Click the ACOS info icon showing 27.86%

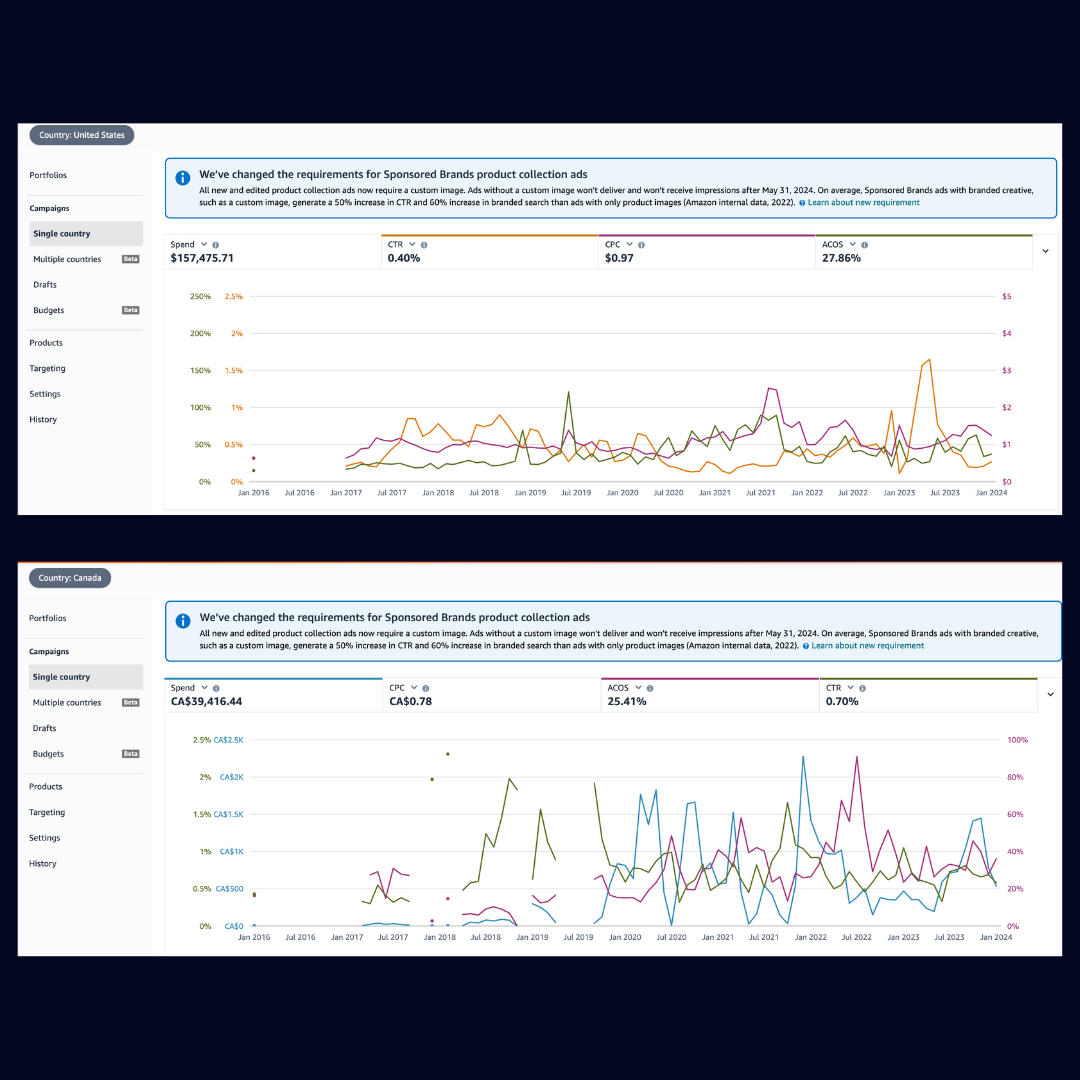863,245
